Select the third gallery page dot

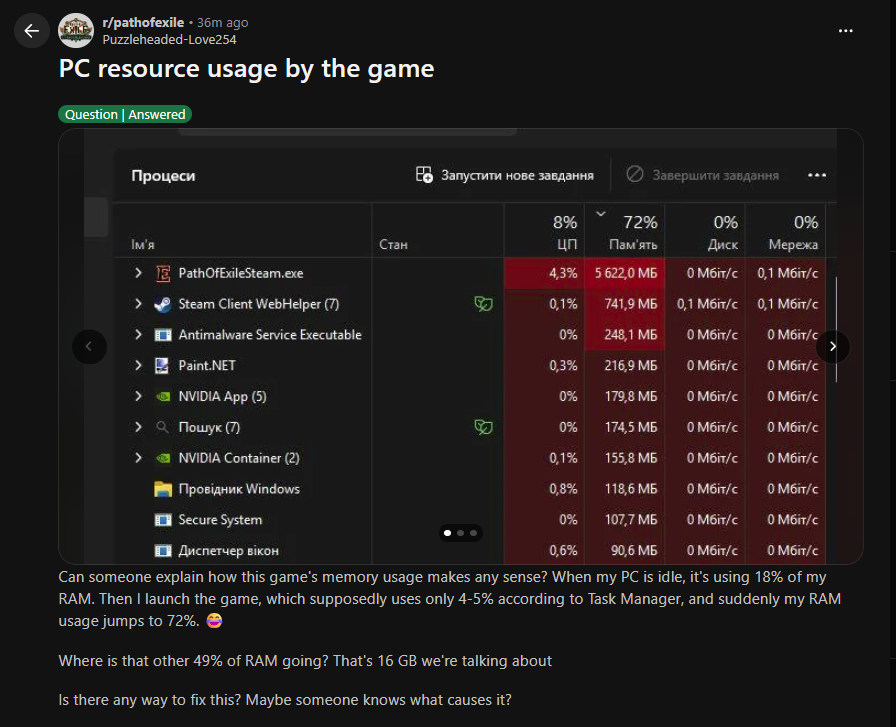pyautogui.click(x=473, y=533)
